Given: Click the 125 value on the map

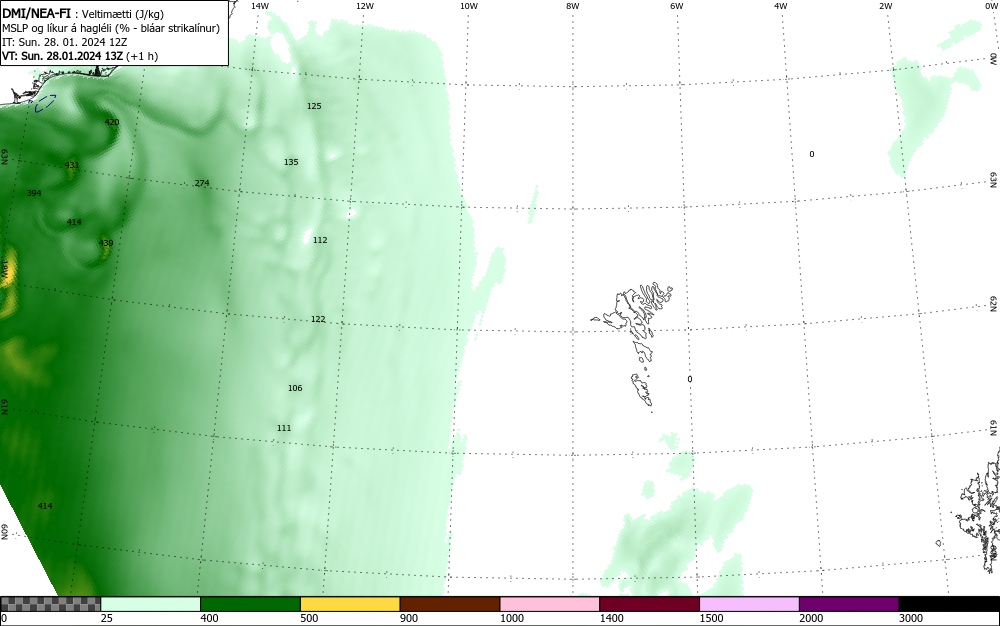Looking at the screenshot, I should coord(314,106).
